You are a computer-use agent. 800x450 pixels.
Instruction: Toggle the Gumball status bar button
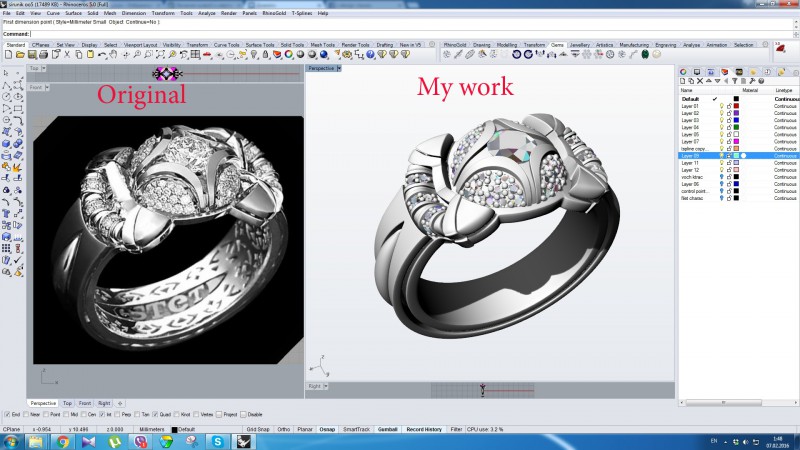coord(388,430)
